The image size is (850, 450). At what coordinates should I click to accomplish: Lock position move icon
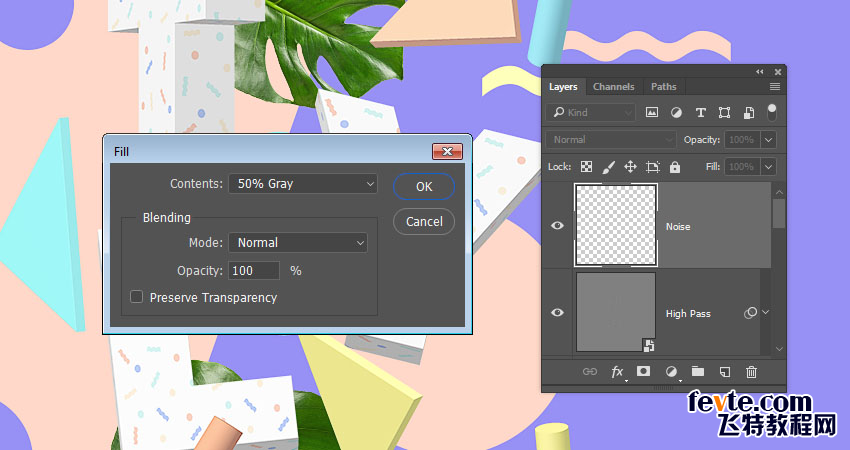[630, 166]
